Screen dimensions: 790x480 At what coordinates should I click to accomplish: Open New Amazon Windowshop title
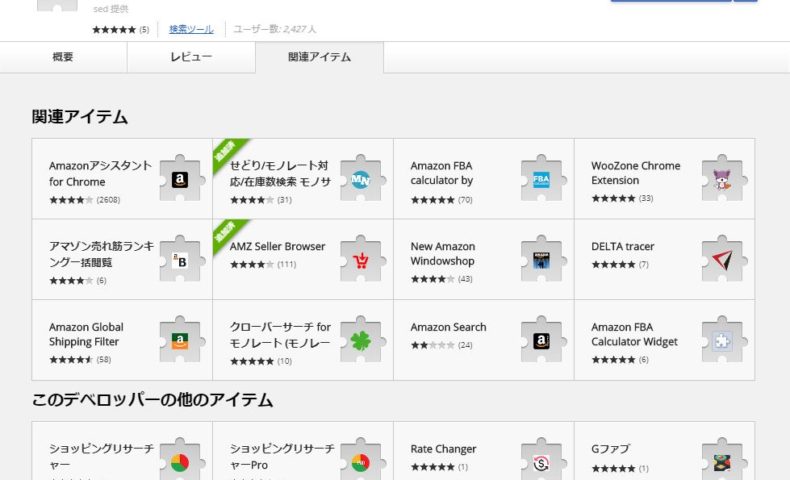tap(442, 253)
